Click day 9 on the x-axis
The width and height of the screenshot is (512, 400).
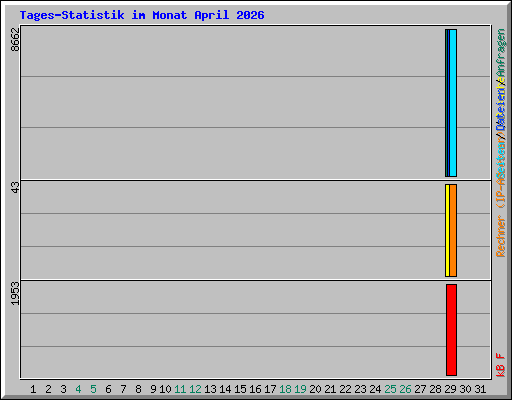click(x=153, y=389)
